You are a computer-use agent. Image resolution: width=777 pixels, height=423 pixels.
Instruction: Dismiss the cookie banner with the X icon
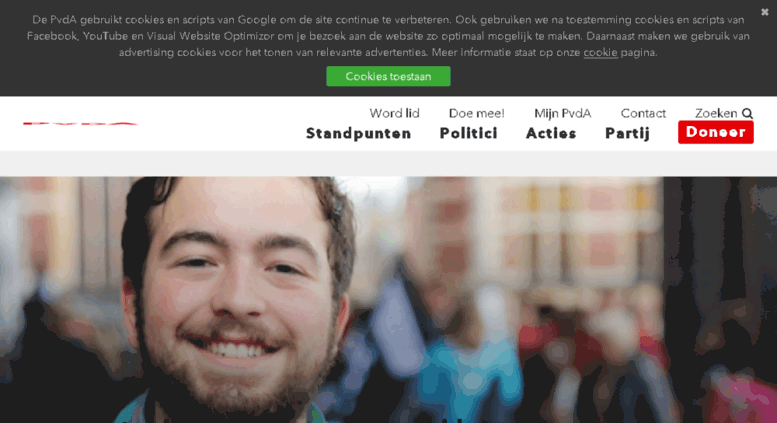(x=765, y=12)
